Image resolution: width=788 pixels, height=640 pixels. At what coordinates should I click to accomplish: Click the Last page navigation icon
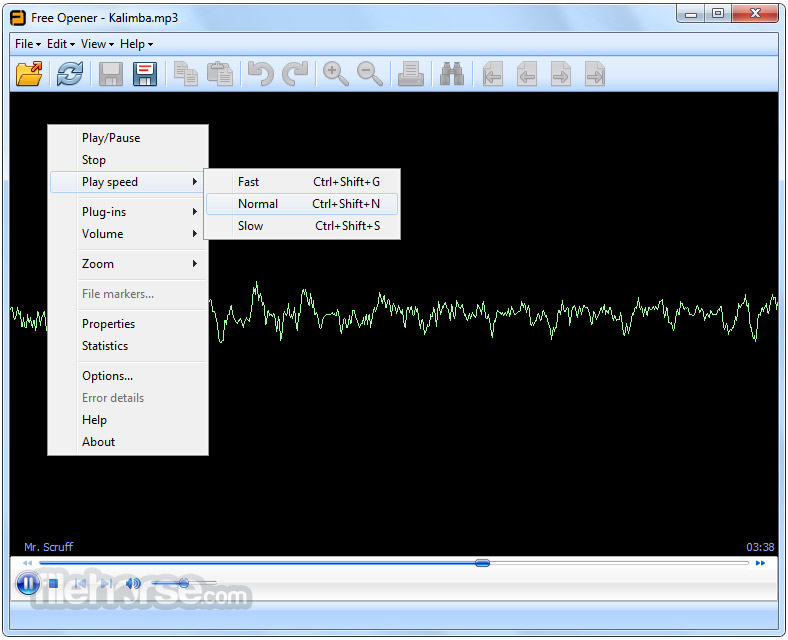tap(595, 74)
